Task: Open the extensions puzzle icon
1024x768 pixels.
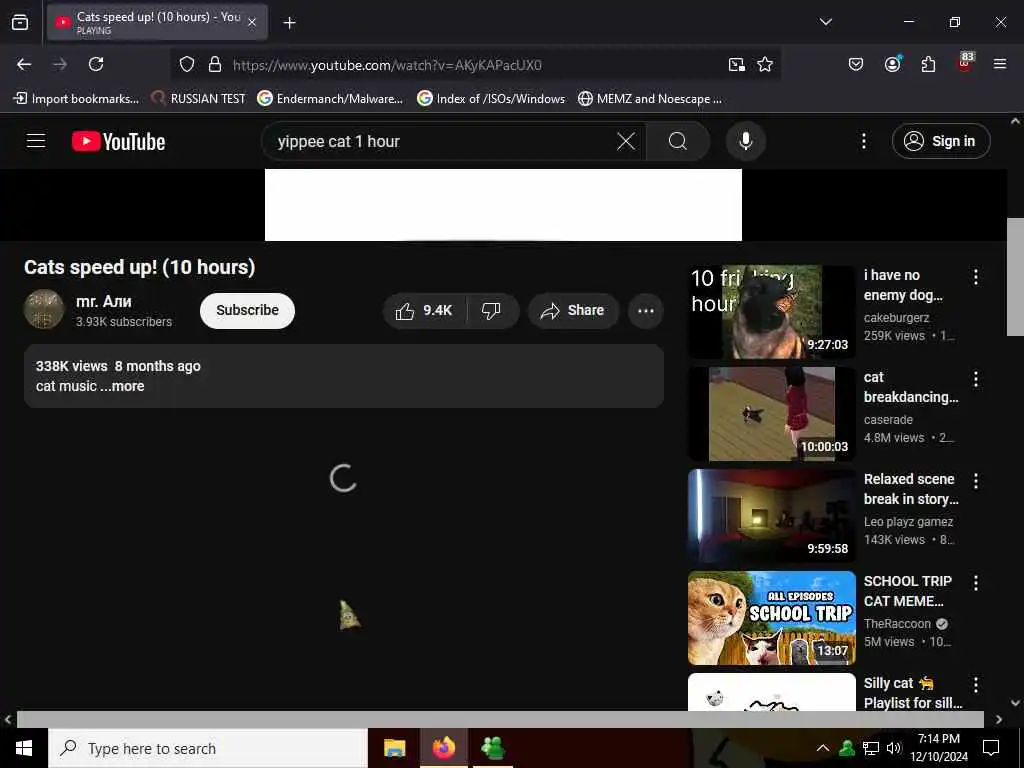Action: pyautogui.click(x=928, y=64)
